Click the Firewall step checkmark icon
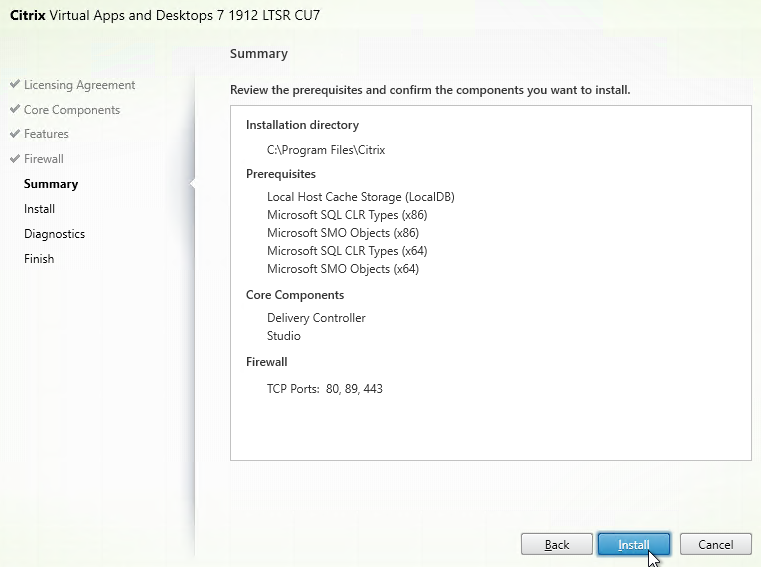This screenshot has height=567, width=761. click(x=14, y=159)
